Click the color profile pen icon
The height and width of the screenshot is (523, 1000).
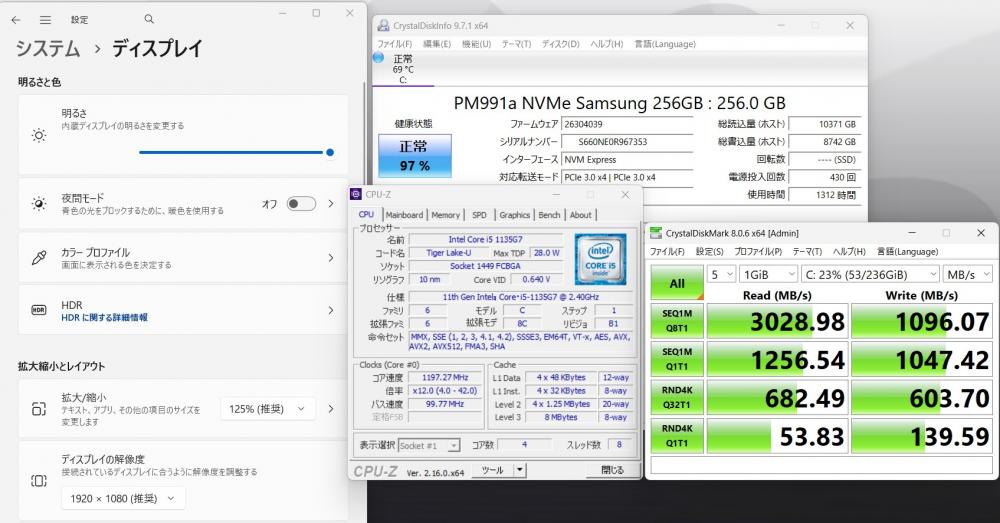(x=39, y=258)
